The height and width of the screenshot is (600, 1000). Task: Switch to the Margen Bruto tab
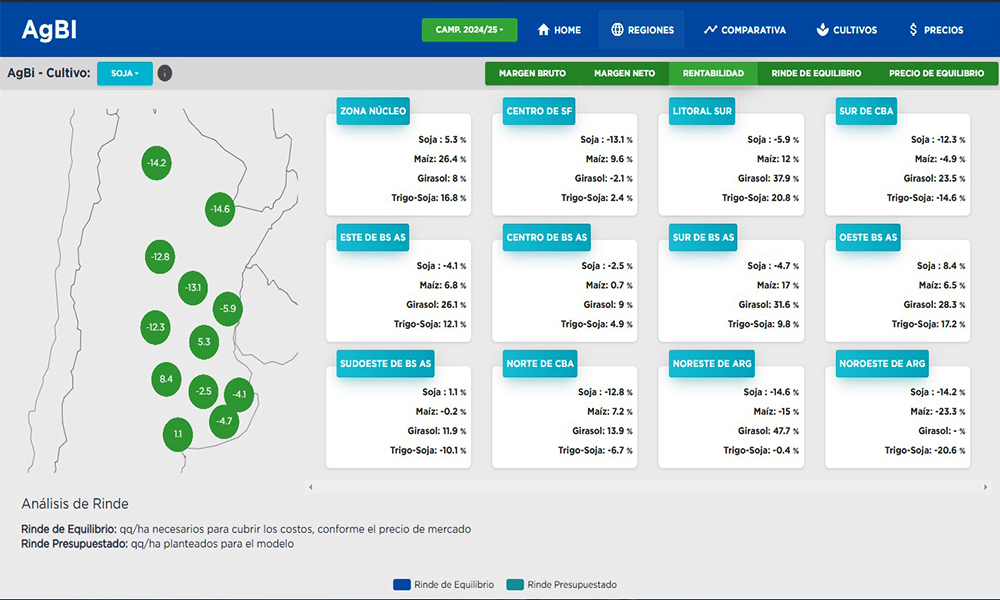(x=532, y=73)
